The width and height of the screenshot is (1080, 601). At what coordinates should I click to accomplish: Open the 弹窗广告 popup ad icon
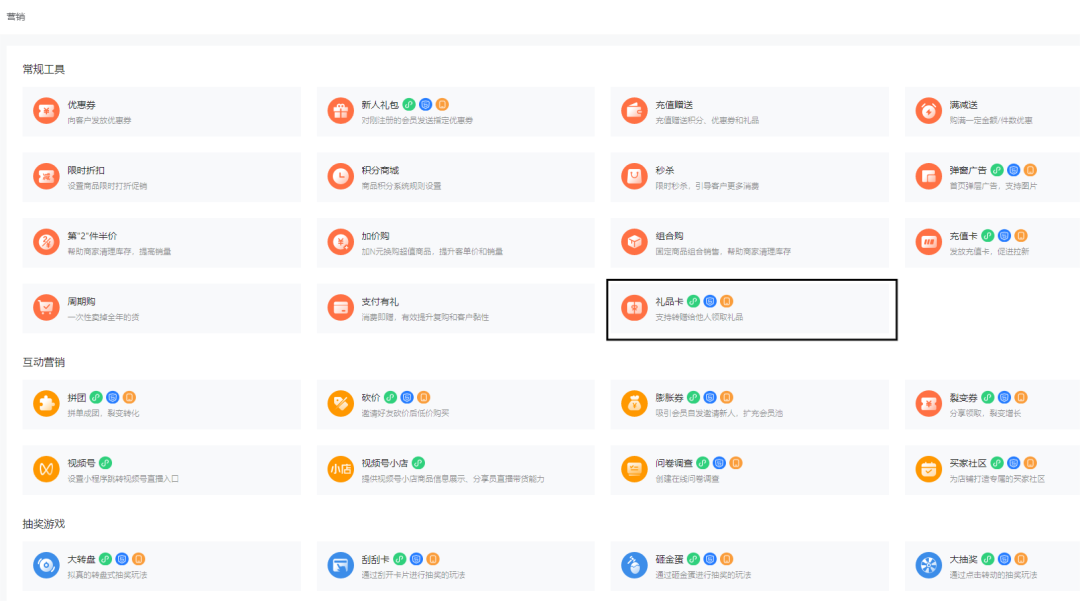[x=928, y=176]
